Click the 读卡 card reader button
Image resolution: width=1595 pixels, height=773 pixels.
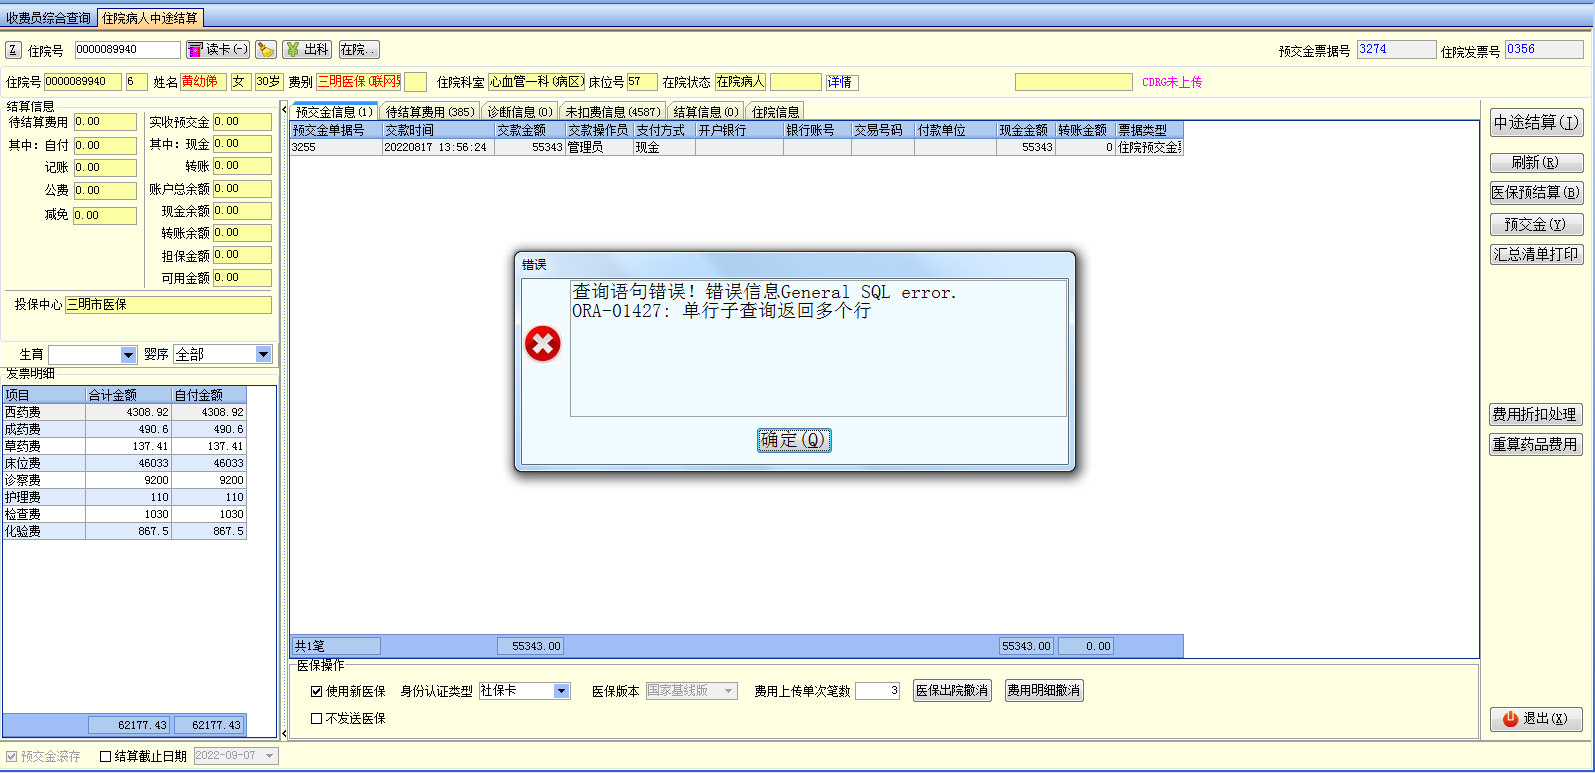[218, 50]
